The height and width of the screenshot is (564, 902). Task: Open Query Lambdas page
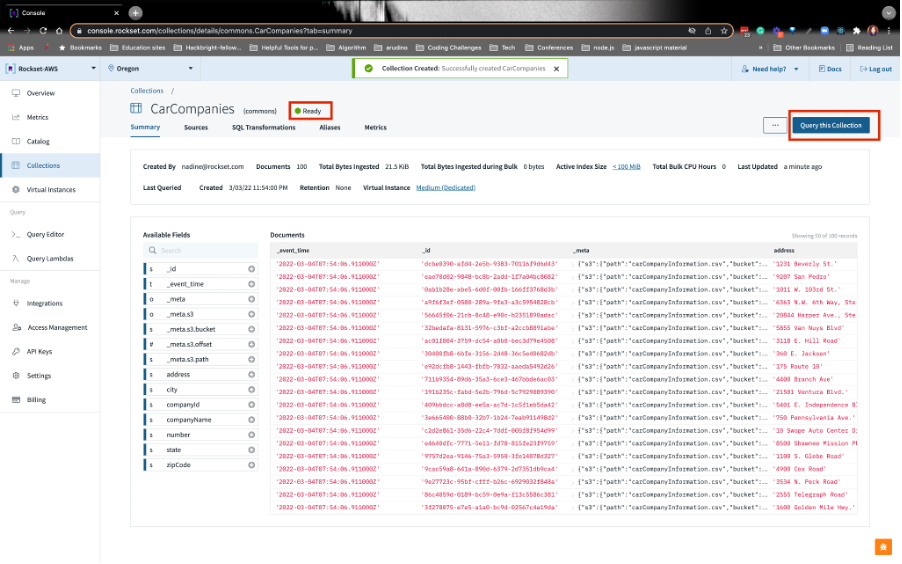[x=50, y=259]
